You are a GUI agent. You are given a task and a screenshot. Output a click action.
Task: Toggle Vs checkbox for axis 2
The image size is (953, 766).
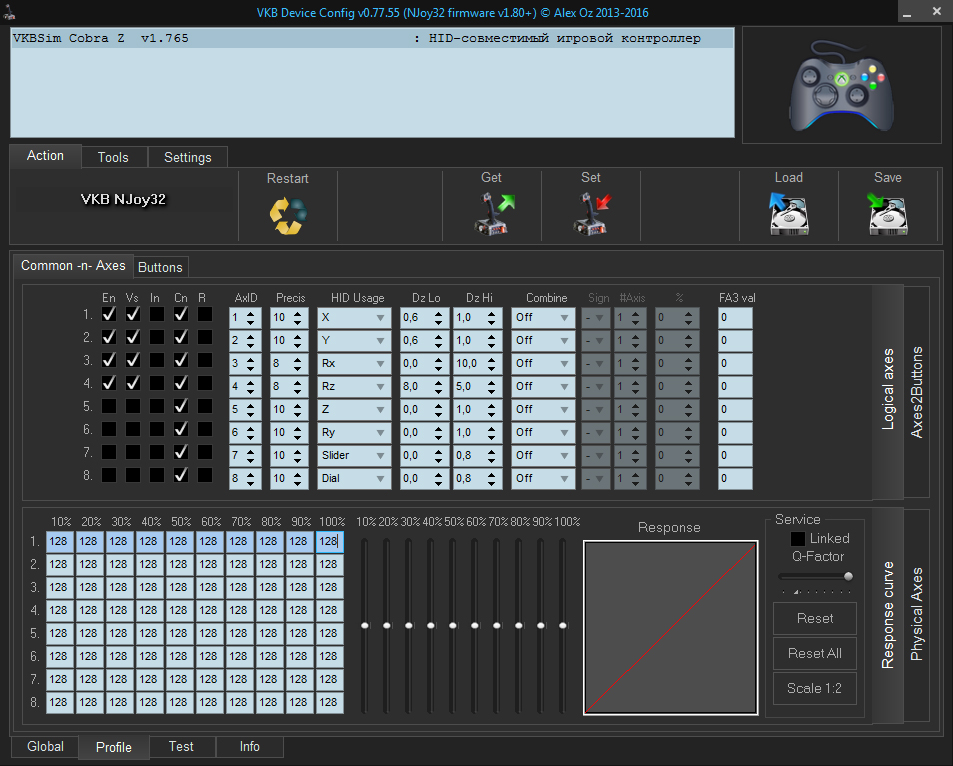[x=132, y=337]
